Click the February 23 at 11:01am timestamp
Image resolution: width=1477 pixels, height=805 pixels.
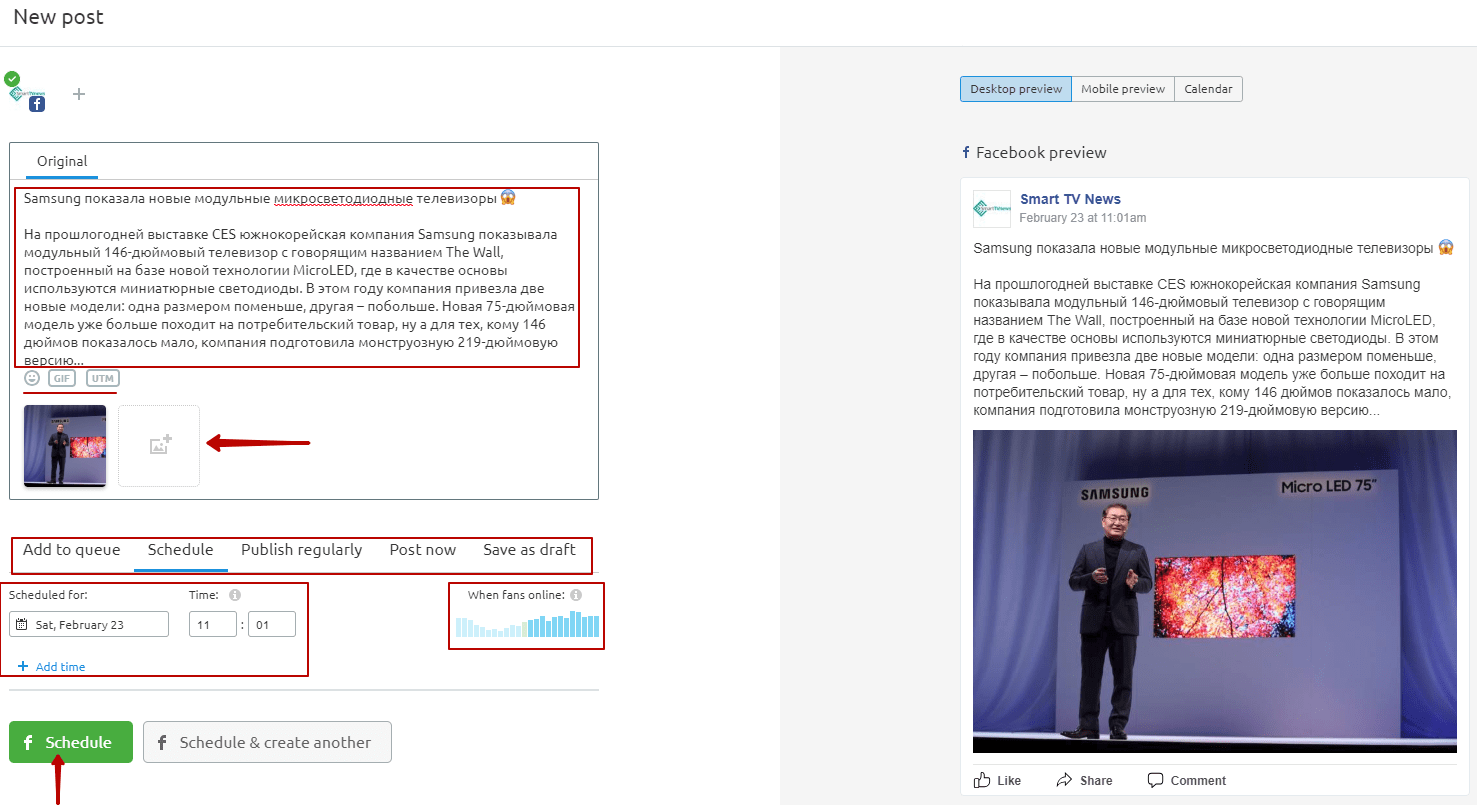pos(1083,217)
